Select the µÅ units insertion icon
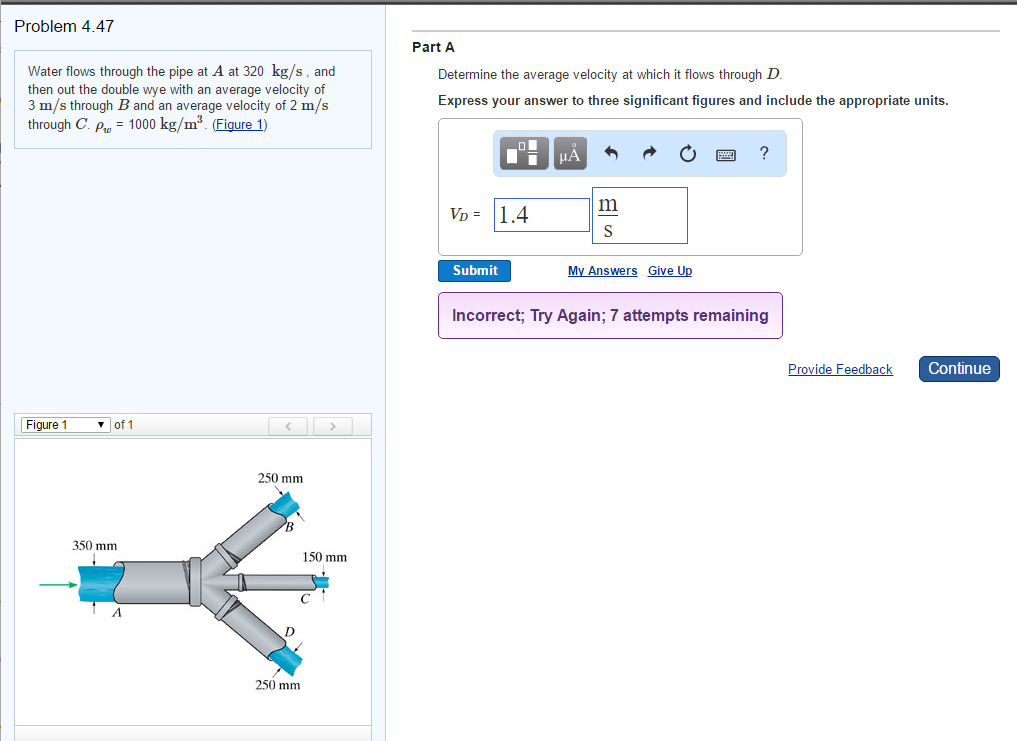Viewport: 1017px width, 741px height. click(x=570, y=153)
